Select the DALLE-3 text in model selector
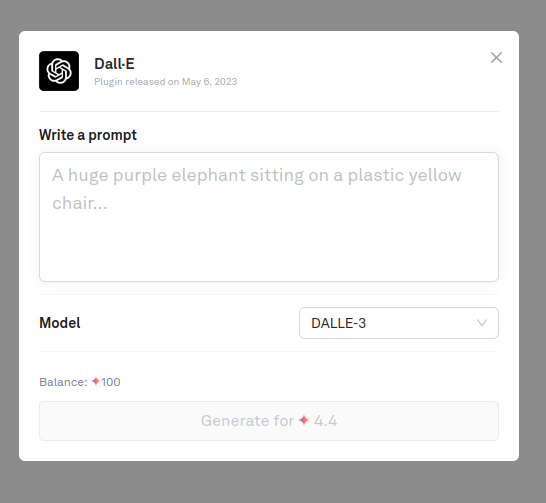Image resolution: width=546 pixels, height=503 pixels. [x=338, y=323]
